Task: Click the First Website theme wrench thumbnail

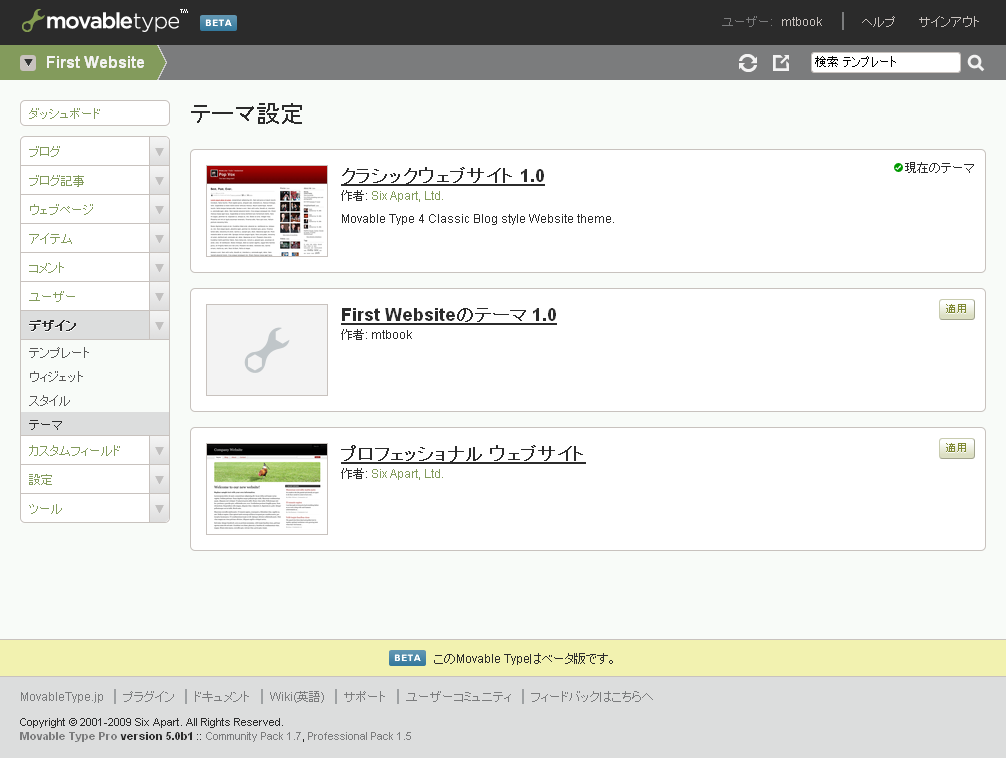Action: (x=267, y=350)
